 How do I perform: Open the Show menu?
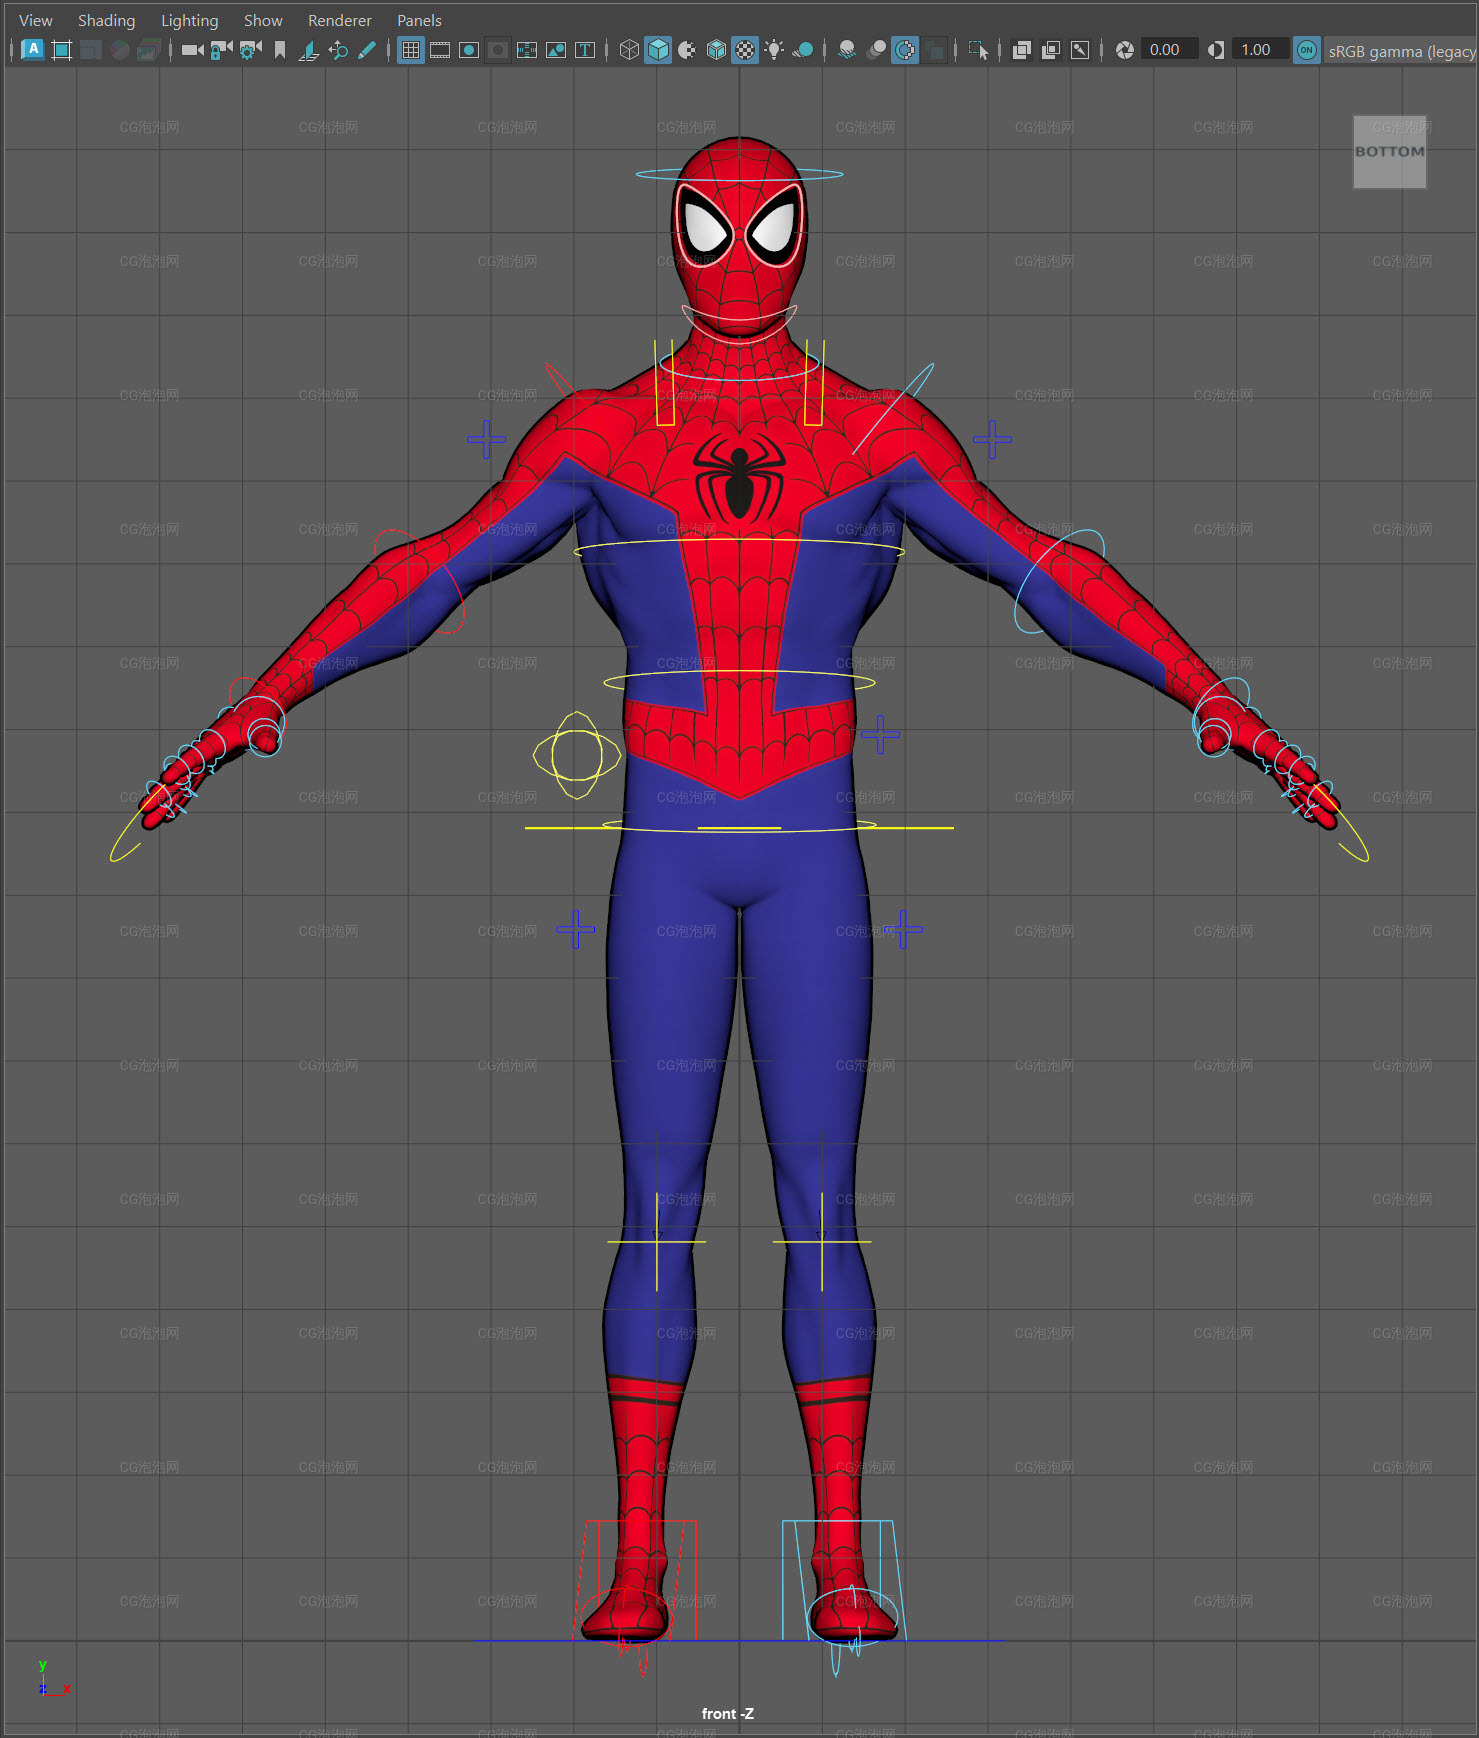coord(263,20)
